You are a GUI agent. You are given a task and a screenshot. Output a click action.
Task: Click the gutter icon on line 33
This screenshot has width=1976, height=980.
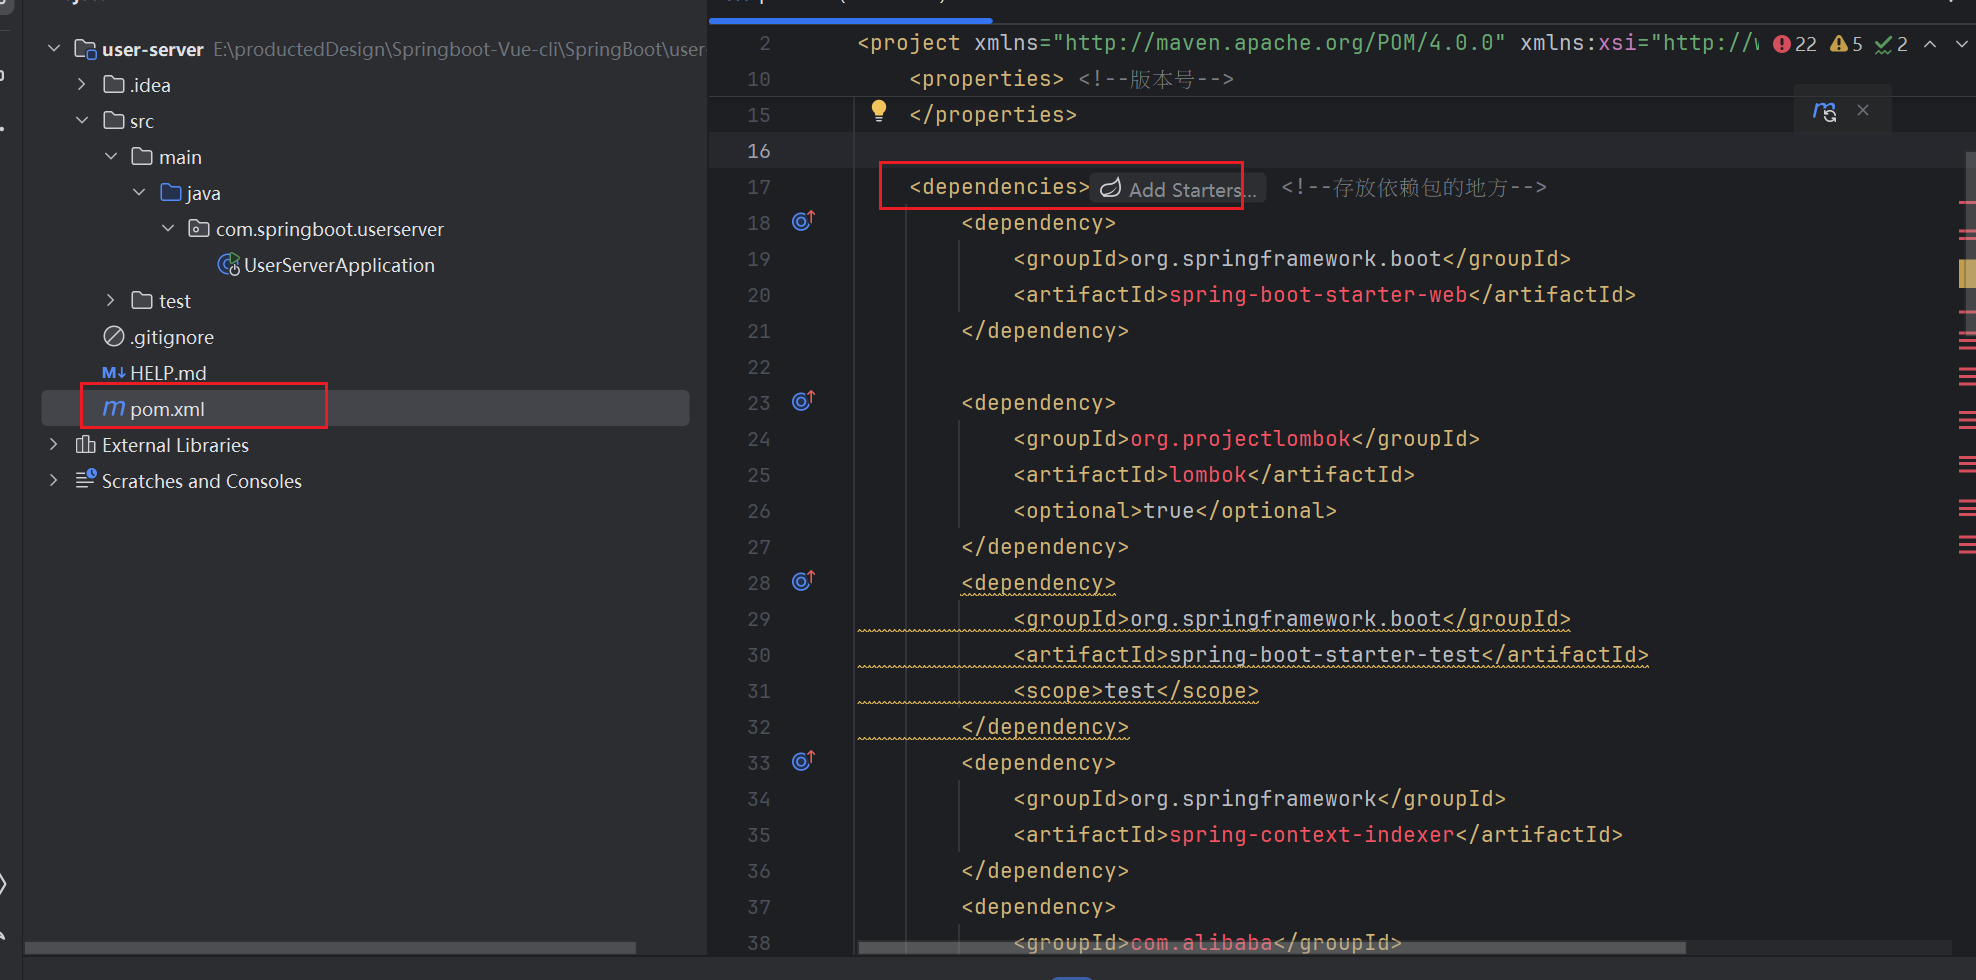pos(803,761)
